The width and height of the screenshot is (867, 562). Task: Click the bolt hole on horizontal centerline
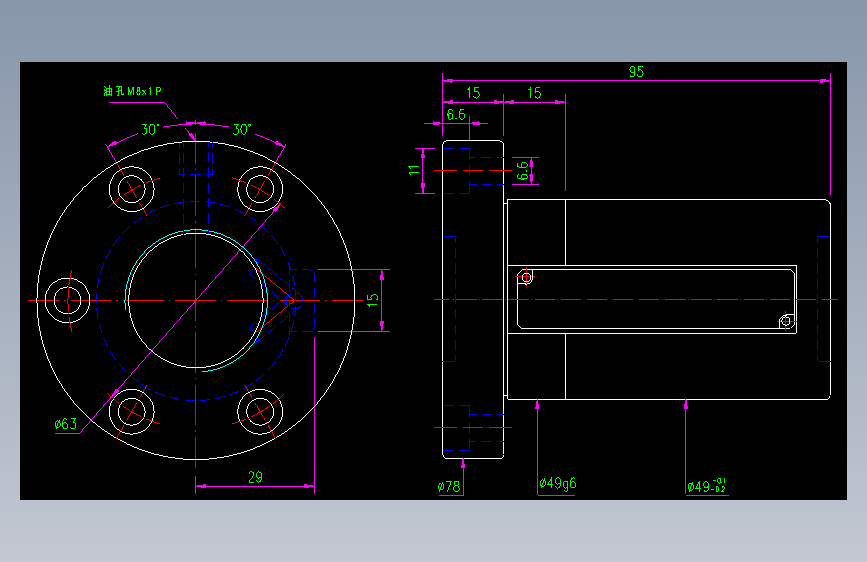coord(67,300)
